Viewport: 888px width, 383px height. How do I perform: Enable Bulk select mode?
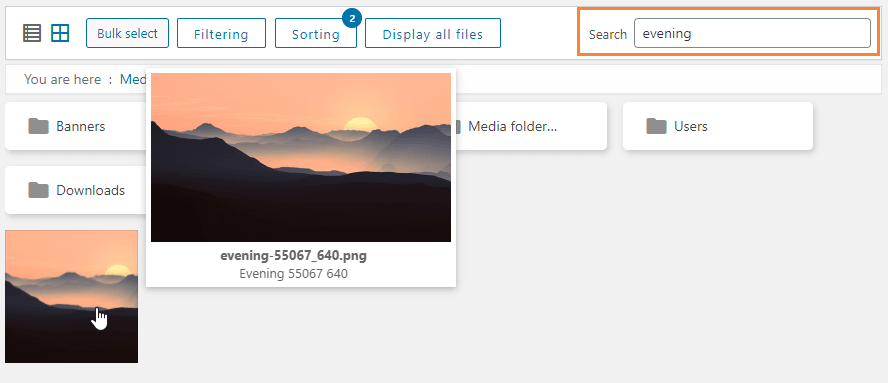127,33
